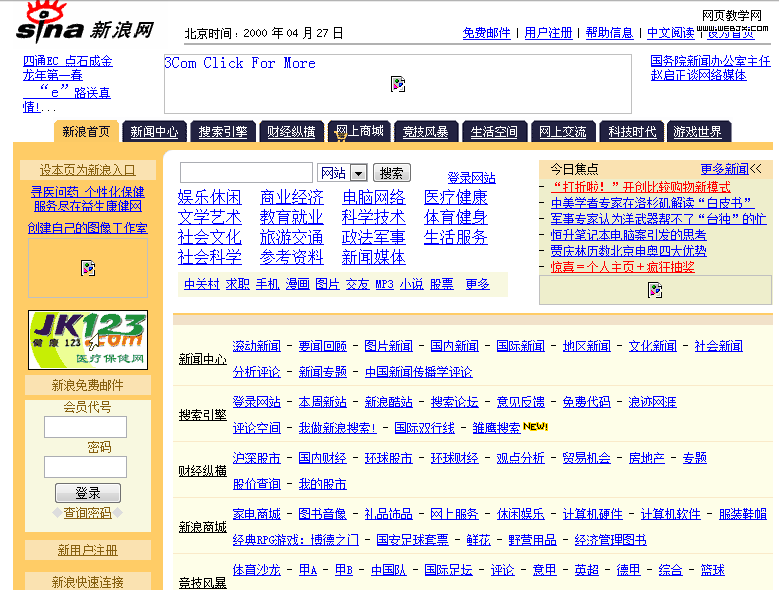The width and height of the screenshot is (779, 590).
Task: Focus the search keyword text box
Action: [246, 172]
